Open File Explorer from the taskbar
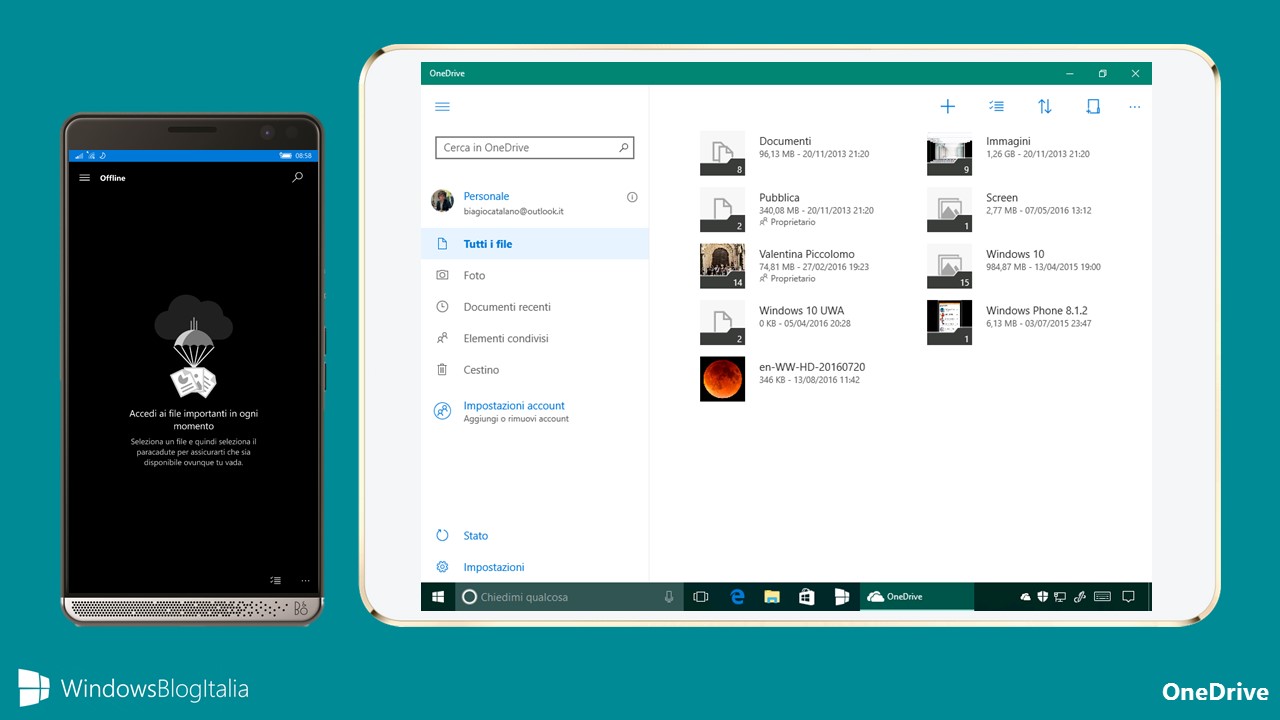 coord(772,597)
